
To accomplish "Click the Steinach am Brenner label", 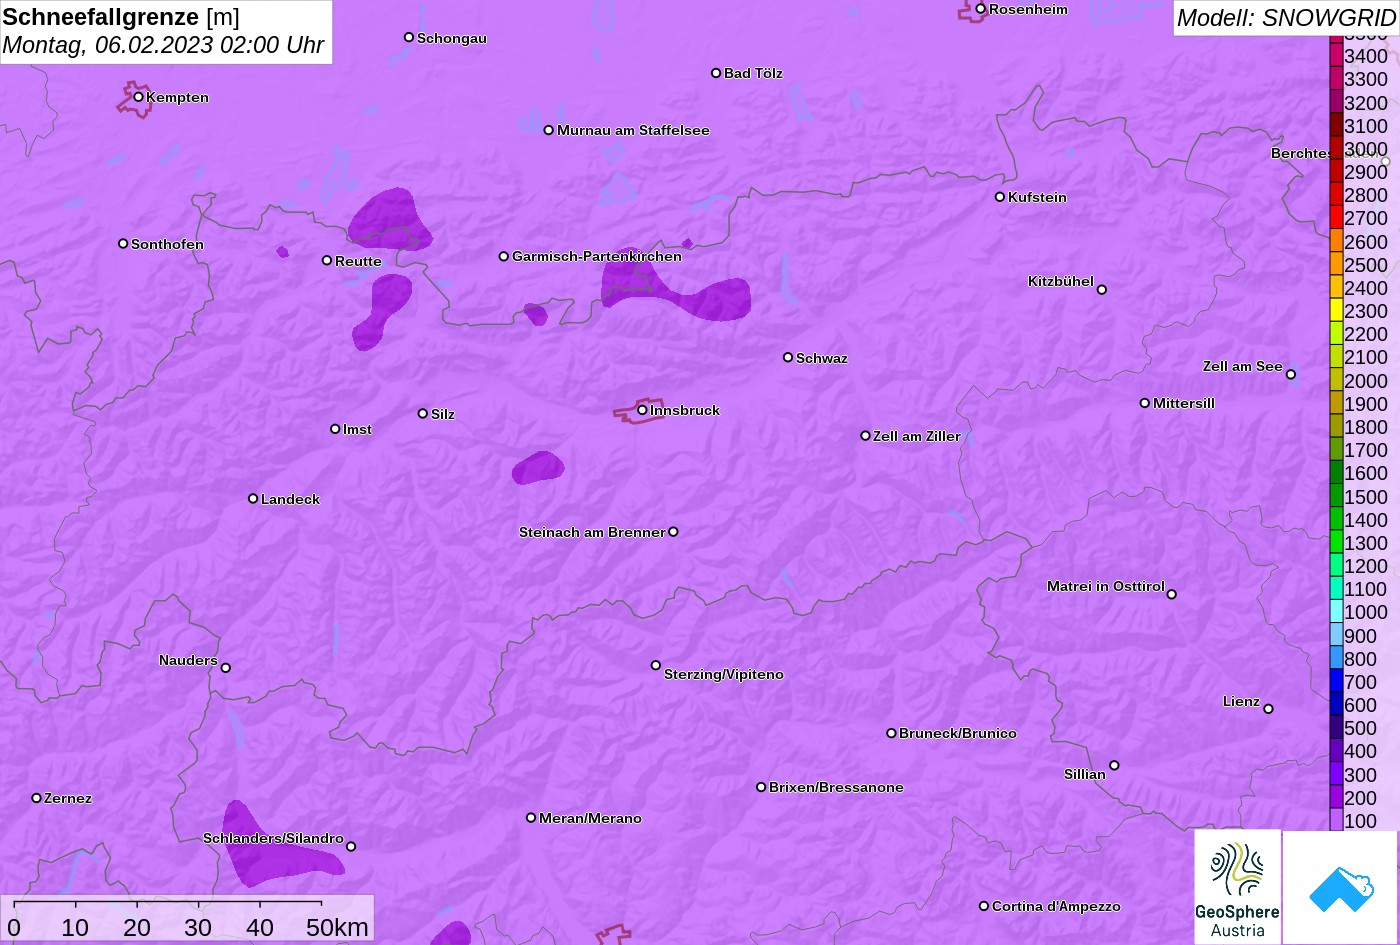I will 592,532.
